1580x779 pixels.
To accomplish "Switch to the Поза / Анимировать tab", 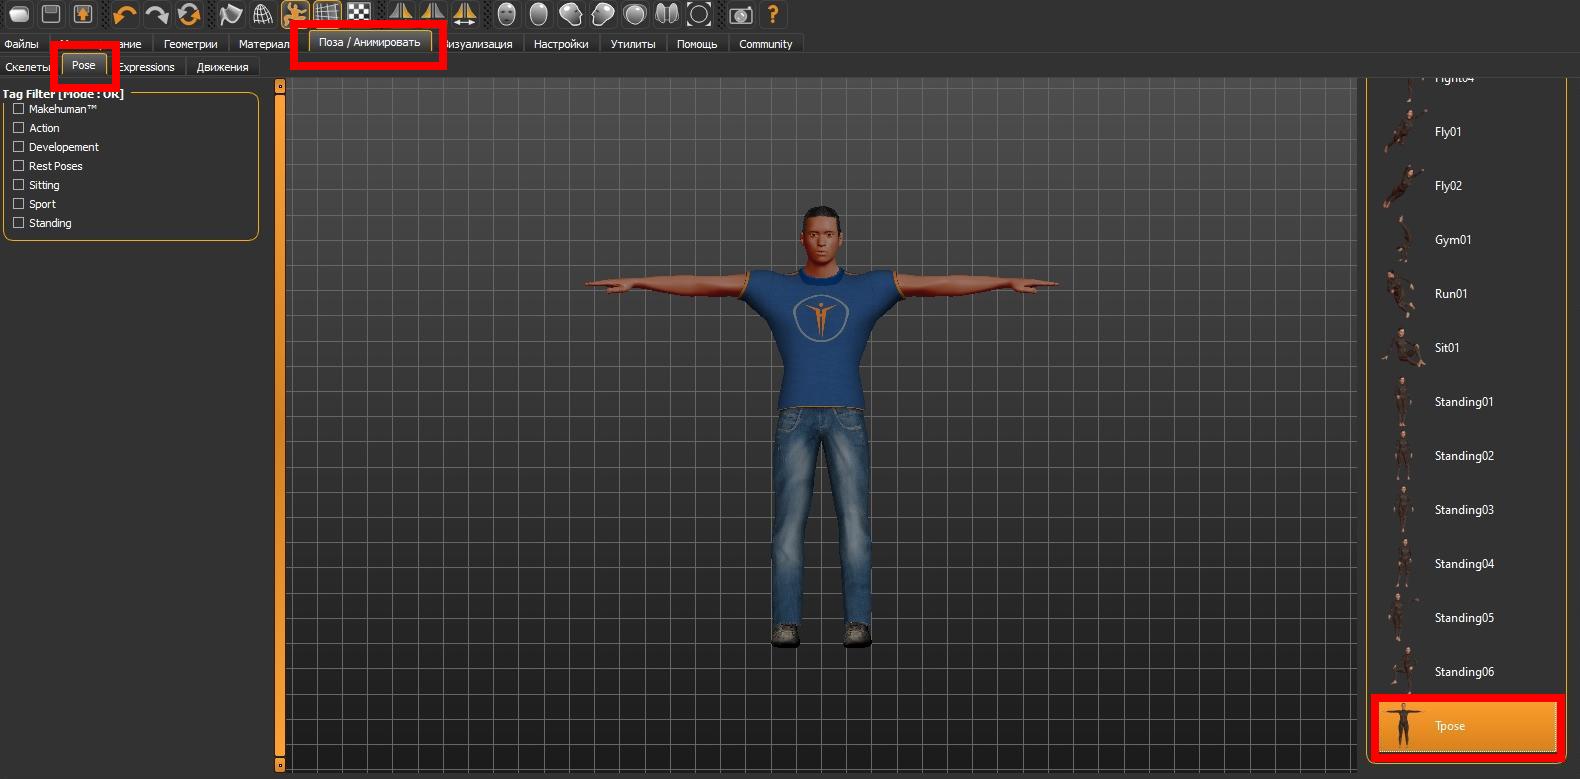I will pyautogui.click(x=370, y=42).
